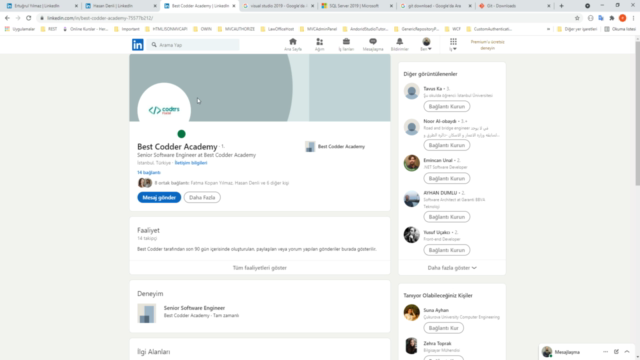Open the 14 bağlantı connections link

coord(149,173)
